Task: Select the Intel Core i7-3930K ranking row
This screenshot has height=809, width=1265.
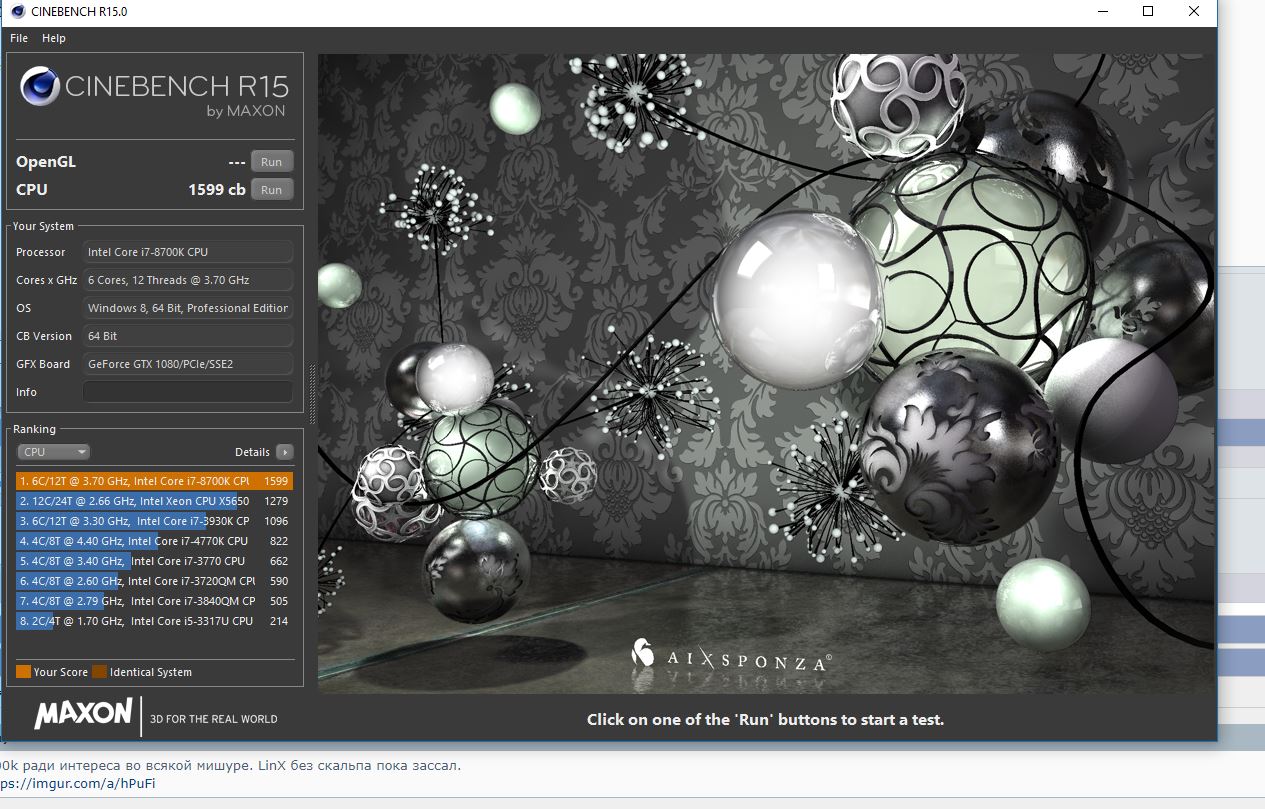Action: pos(155,521)
